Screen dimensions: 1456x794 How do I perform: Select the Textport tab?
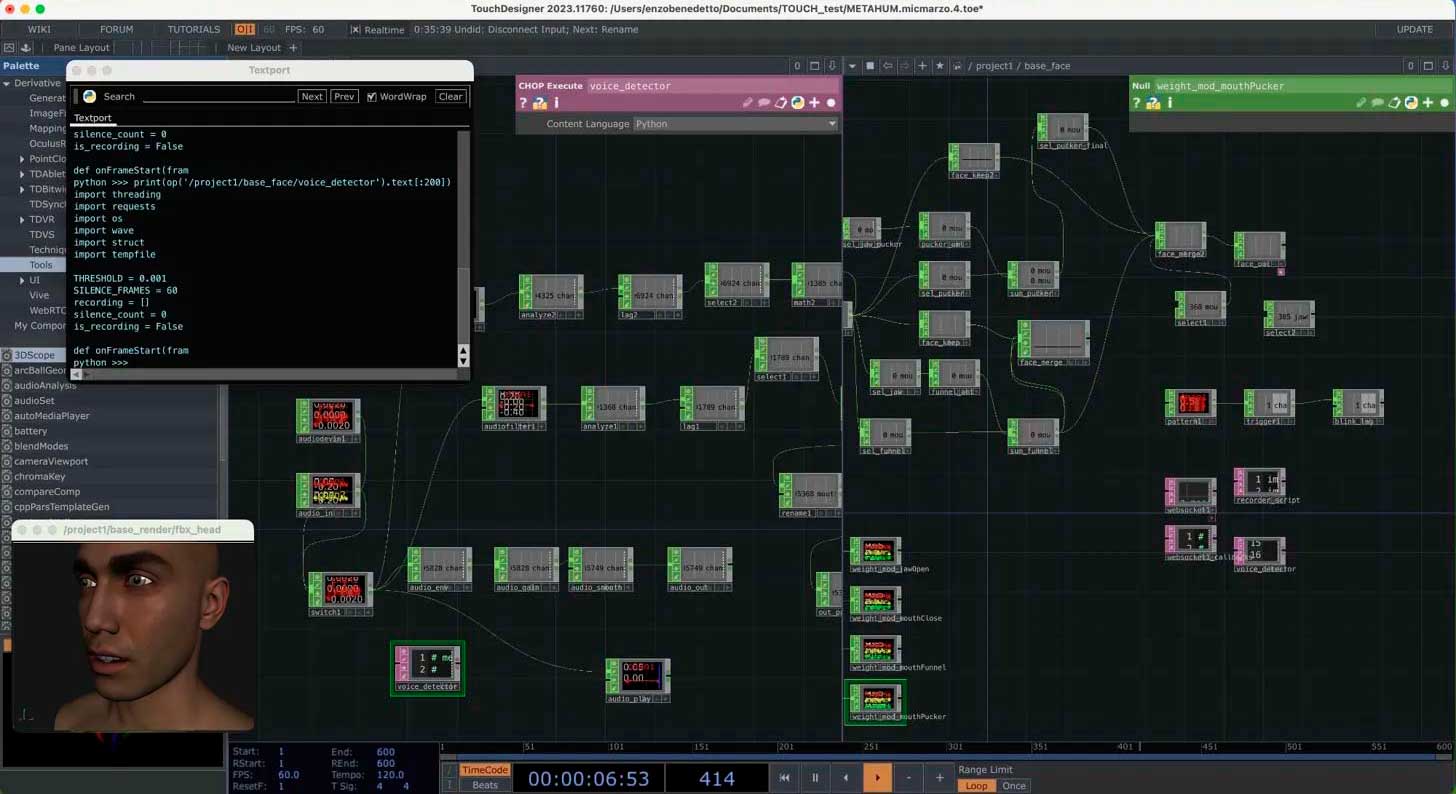point(93,118)
